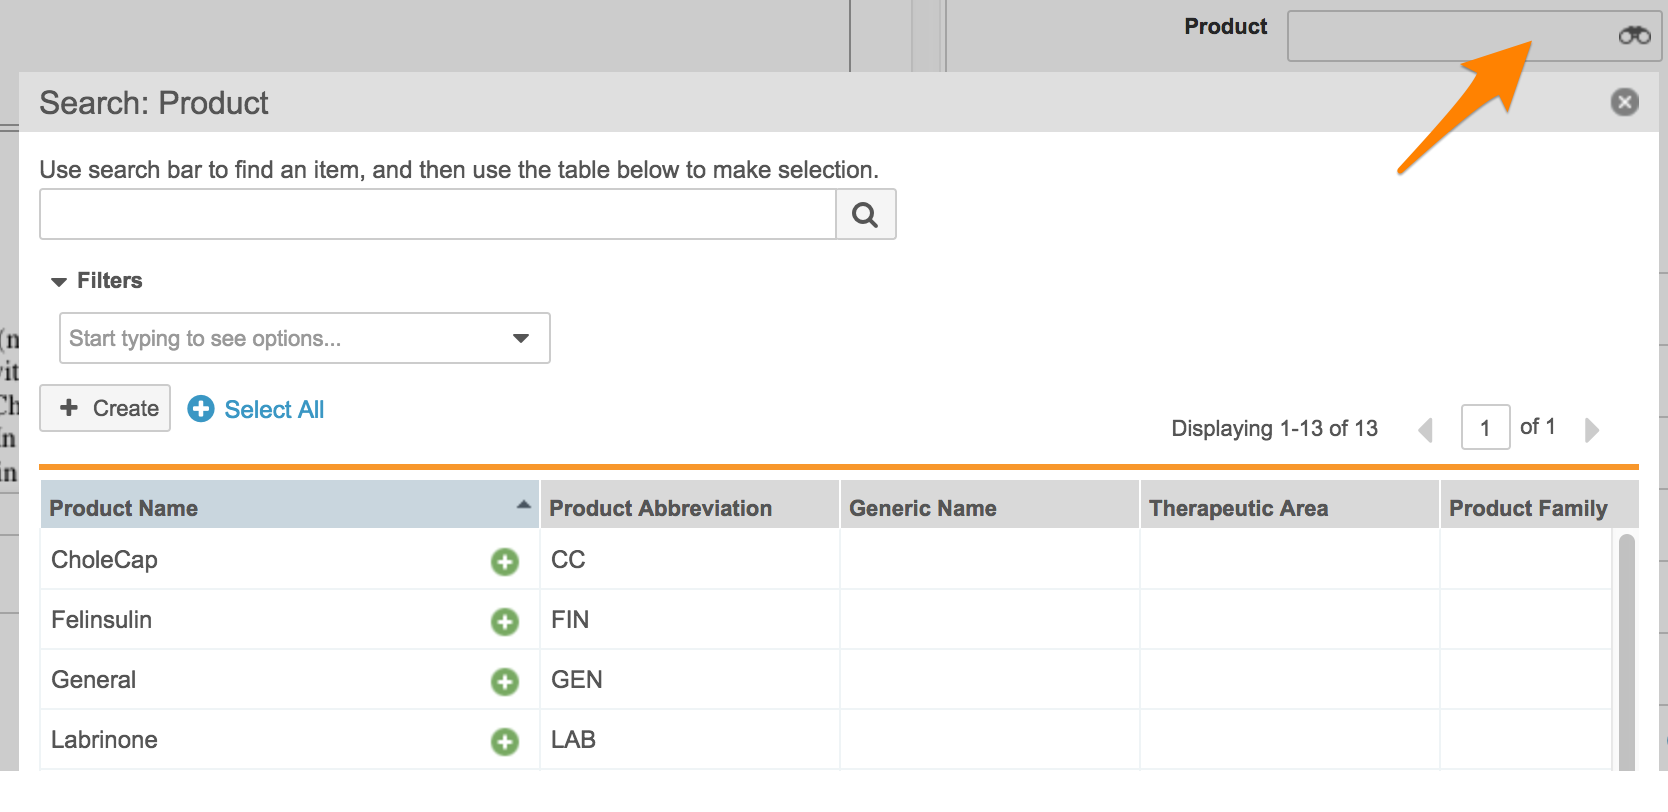
Task: Add Felinsulin using the green plus icon
Action: [505, 622]
